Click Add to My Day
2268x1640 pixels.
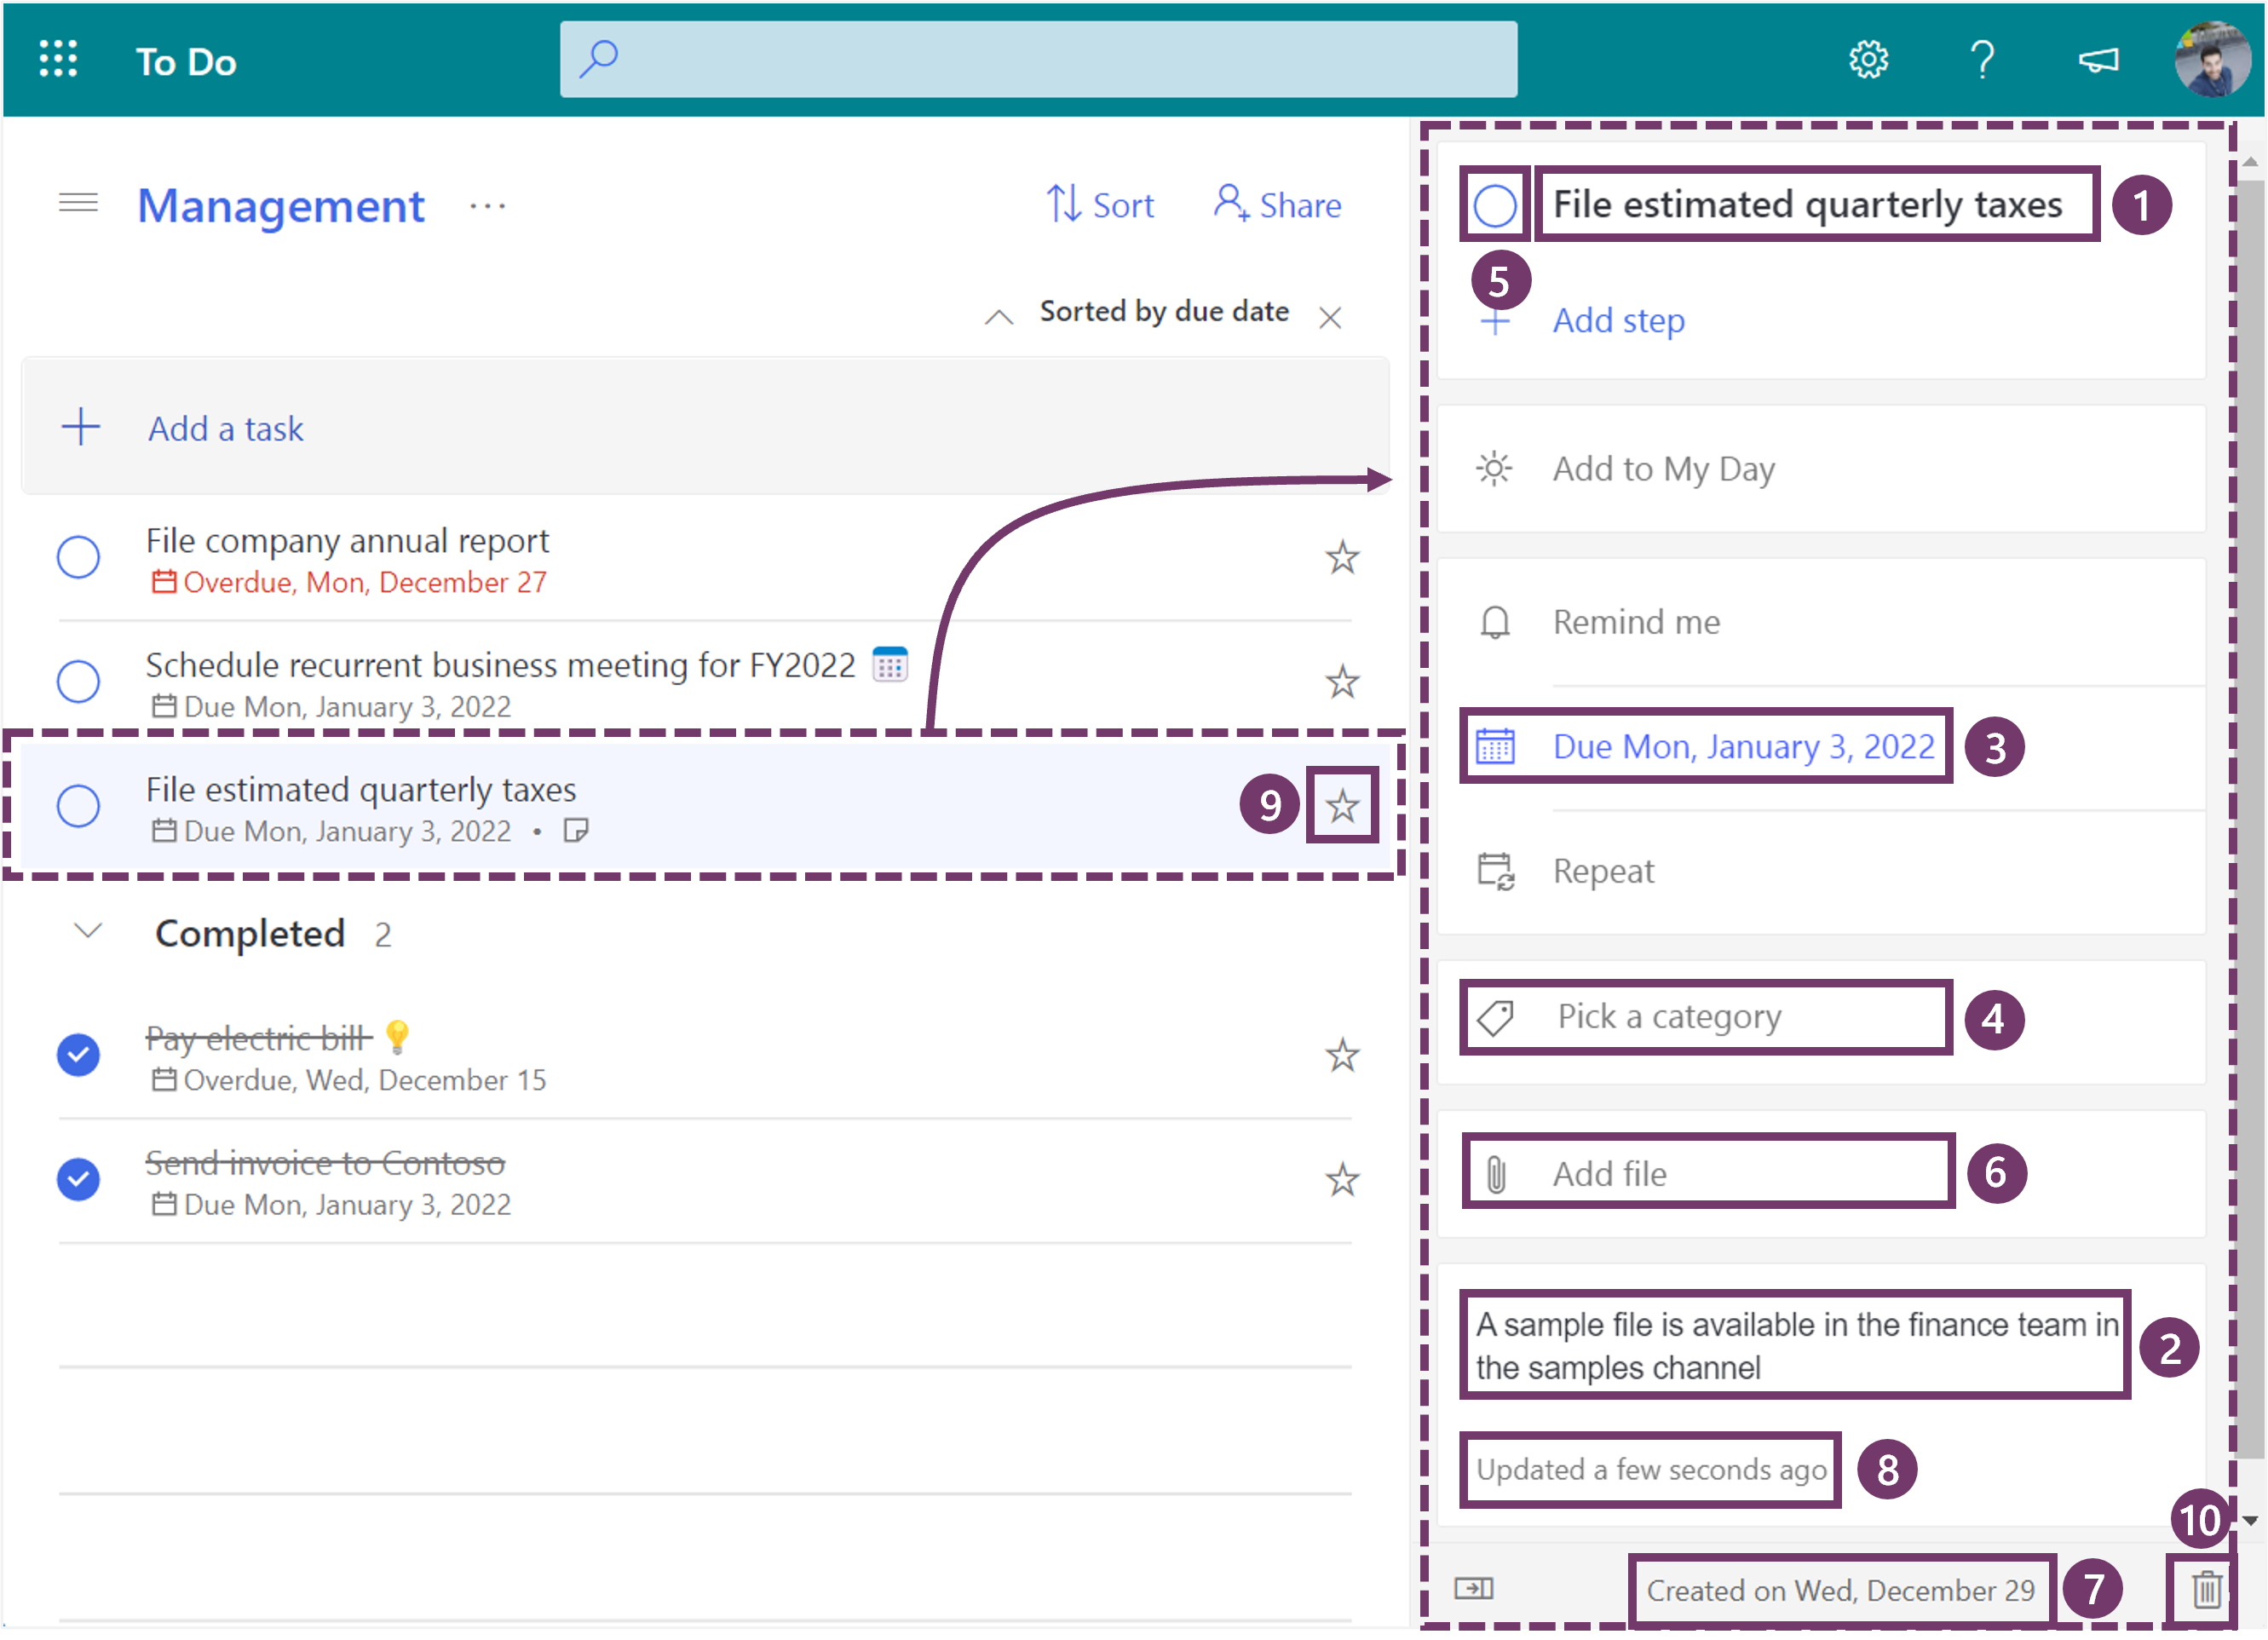click(1662, 469)
